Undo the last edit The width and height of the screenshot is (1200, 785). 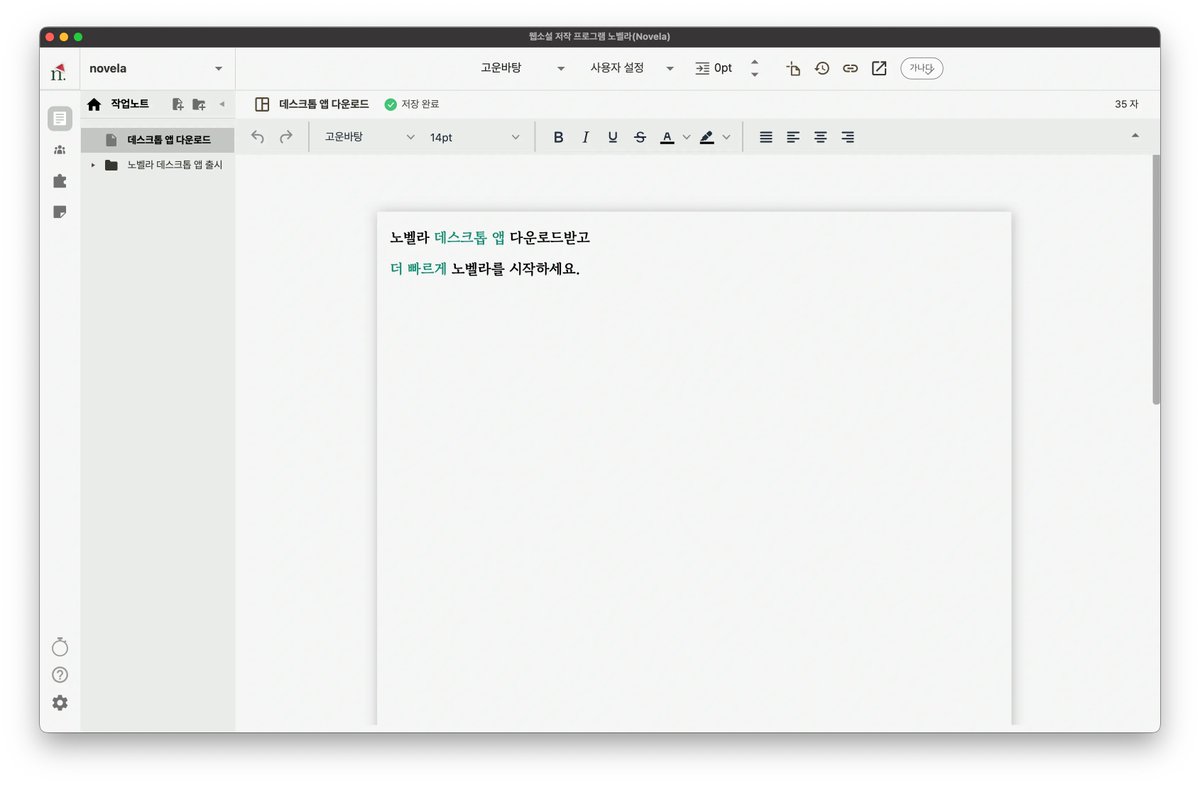[x=258, y=137]
